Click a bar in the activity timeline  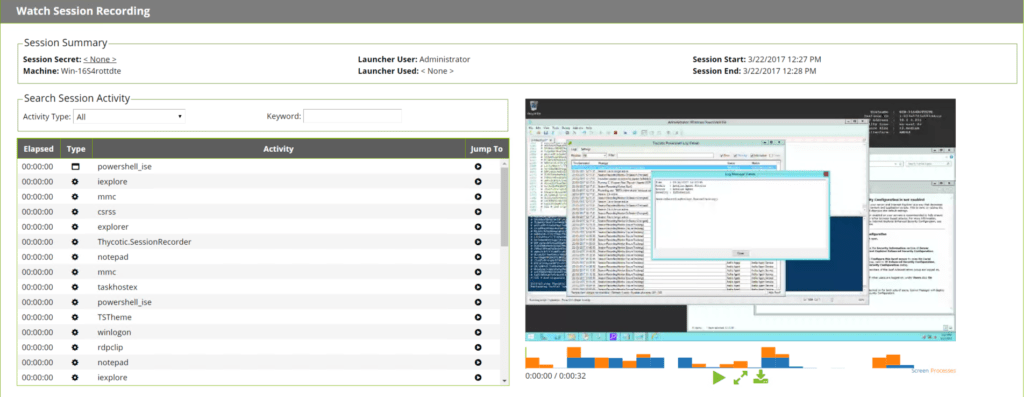tap(574, 358)
